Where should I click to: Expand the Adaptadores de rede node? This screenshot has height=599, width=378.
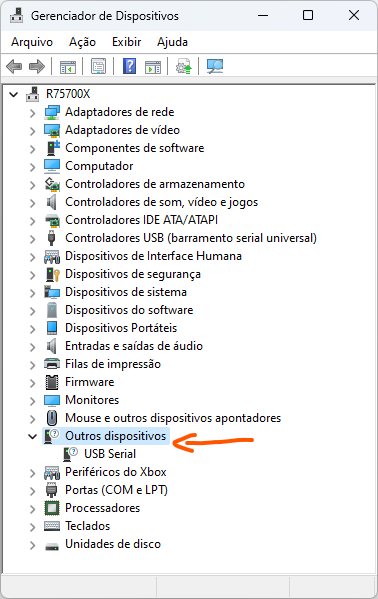[x=32, y=113]
